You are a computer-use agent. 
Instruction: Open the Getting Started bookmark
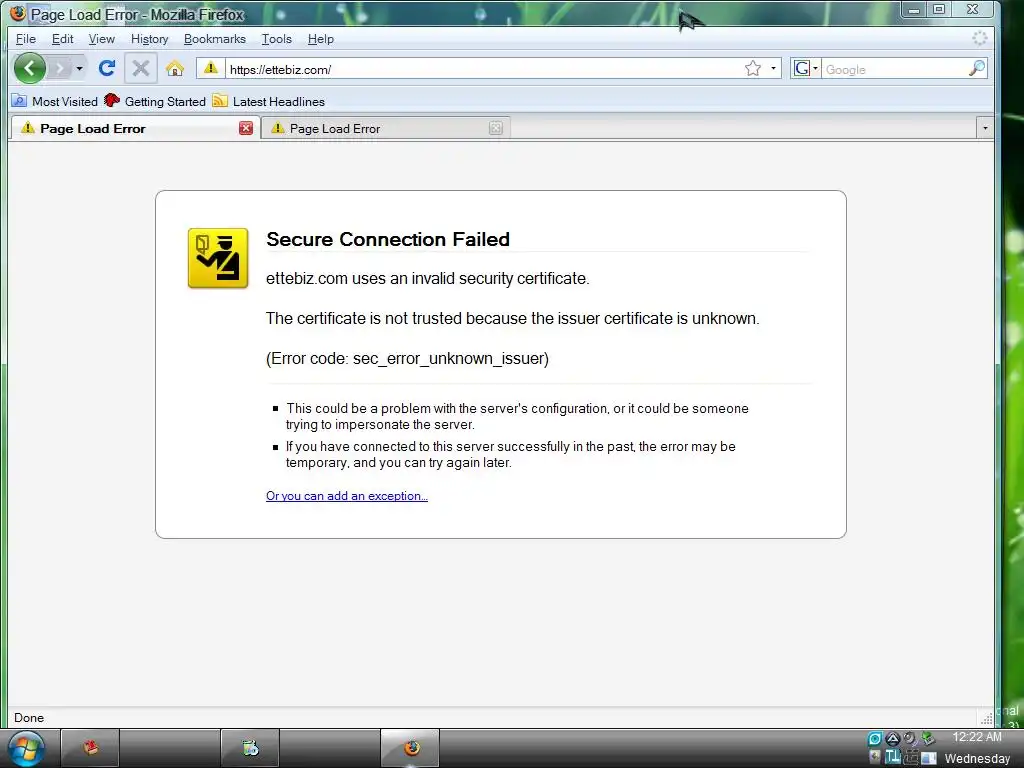click(155, 101)
